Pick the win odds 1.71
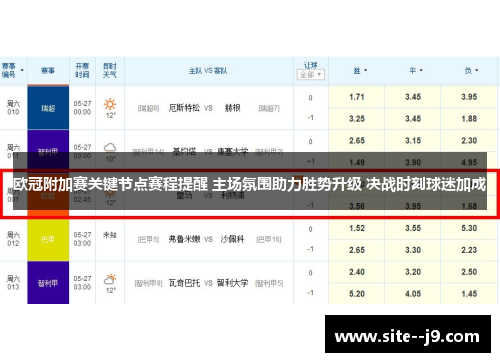Viewport: 500px width, 362px height. 357,97
